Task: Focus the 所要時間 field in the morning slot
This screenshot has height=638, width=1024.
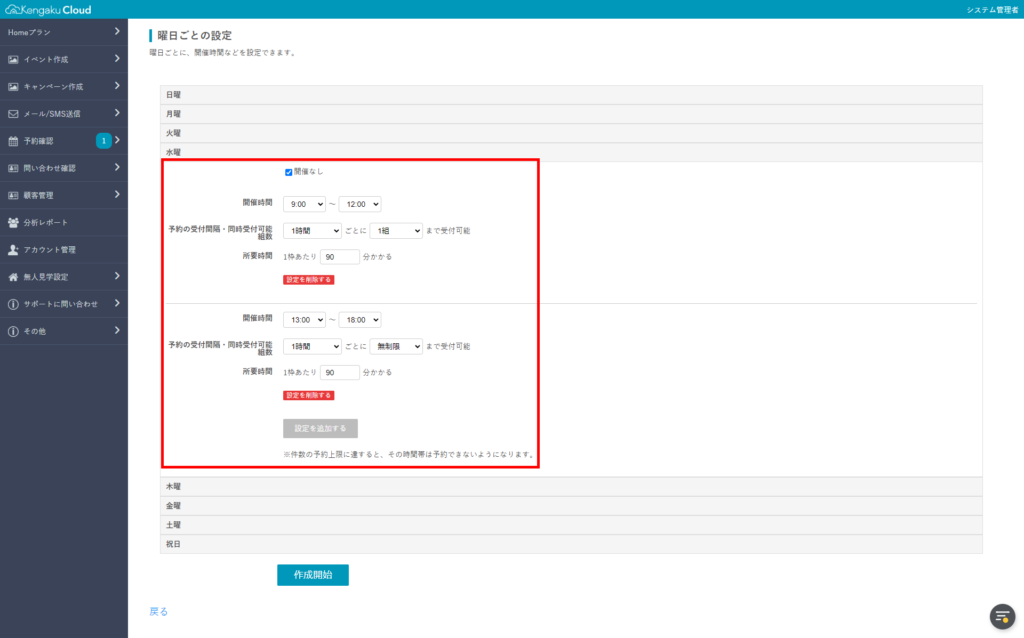Action: pyautogui.click(x=340, y=257)
